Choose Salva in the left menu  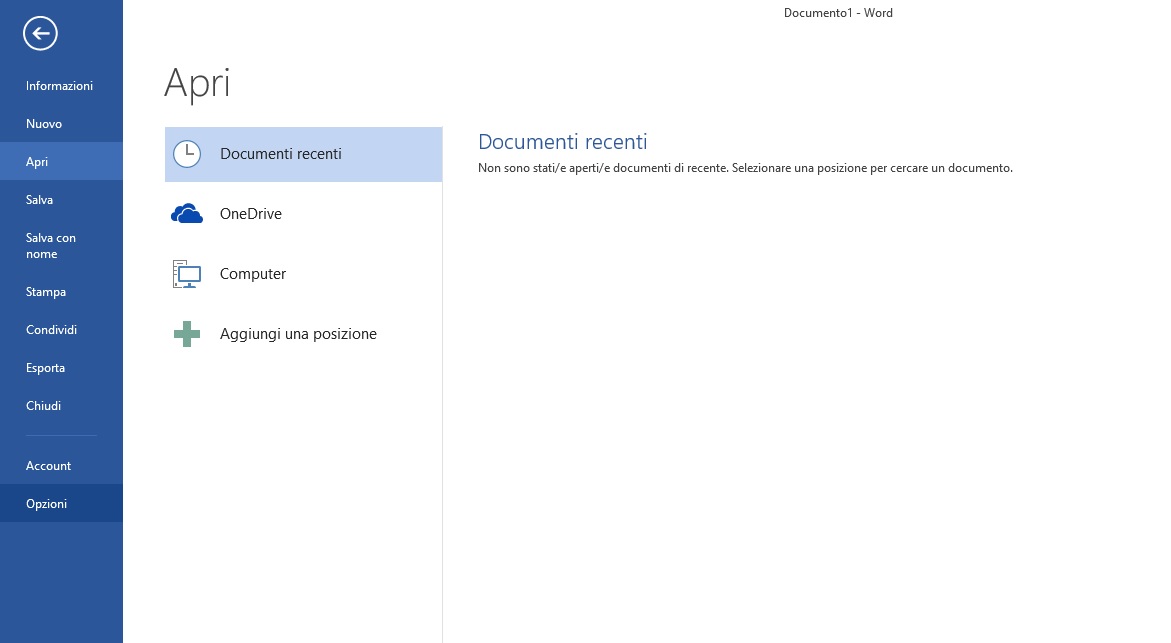click(40, 200)
